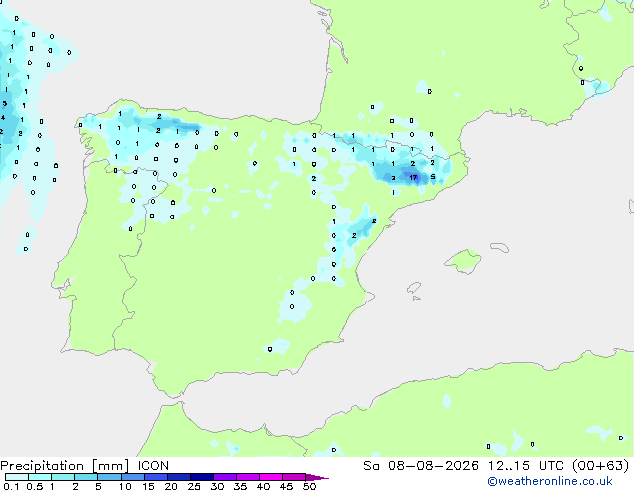Click the 25–30 mm navy legend swatch
634x490 pixels.
click(201, 477)
